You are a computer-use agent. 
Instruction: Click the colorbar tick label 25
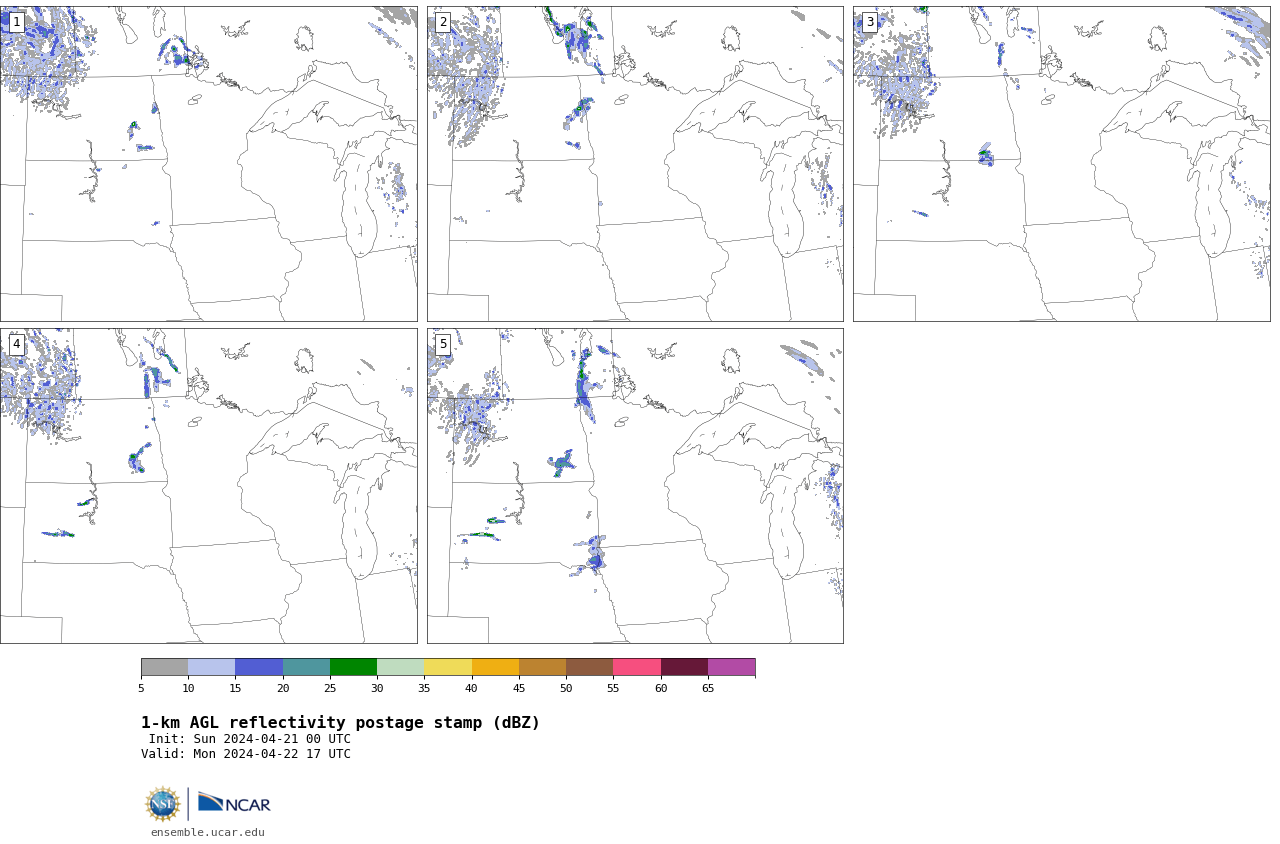pos(330,688)
